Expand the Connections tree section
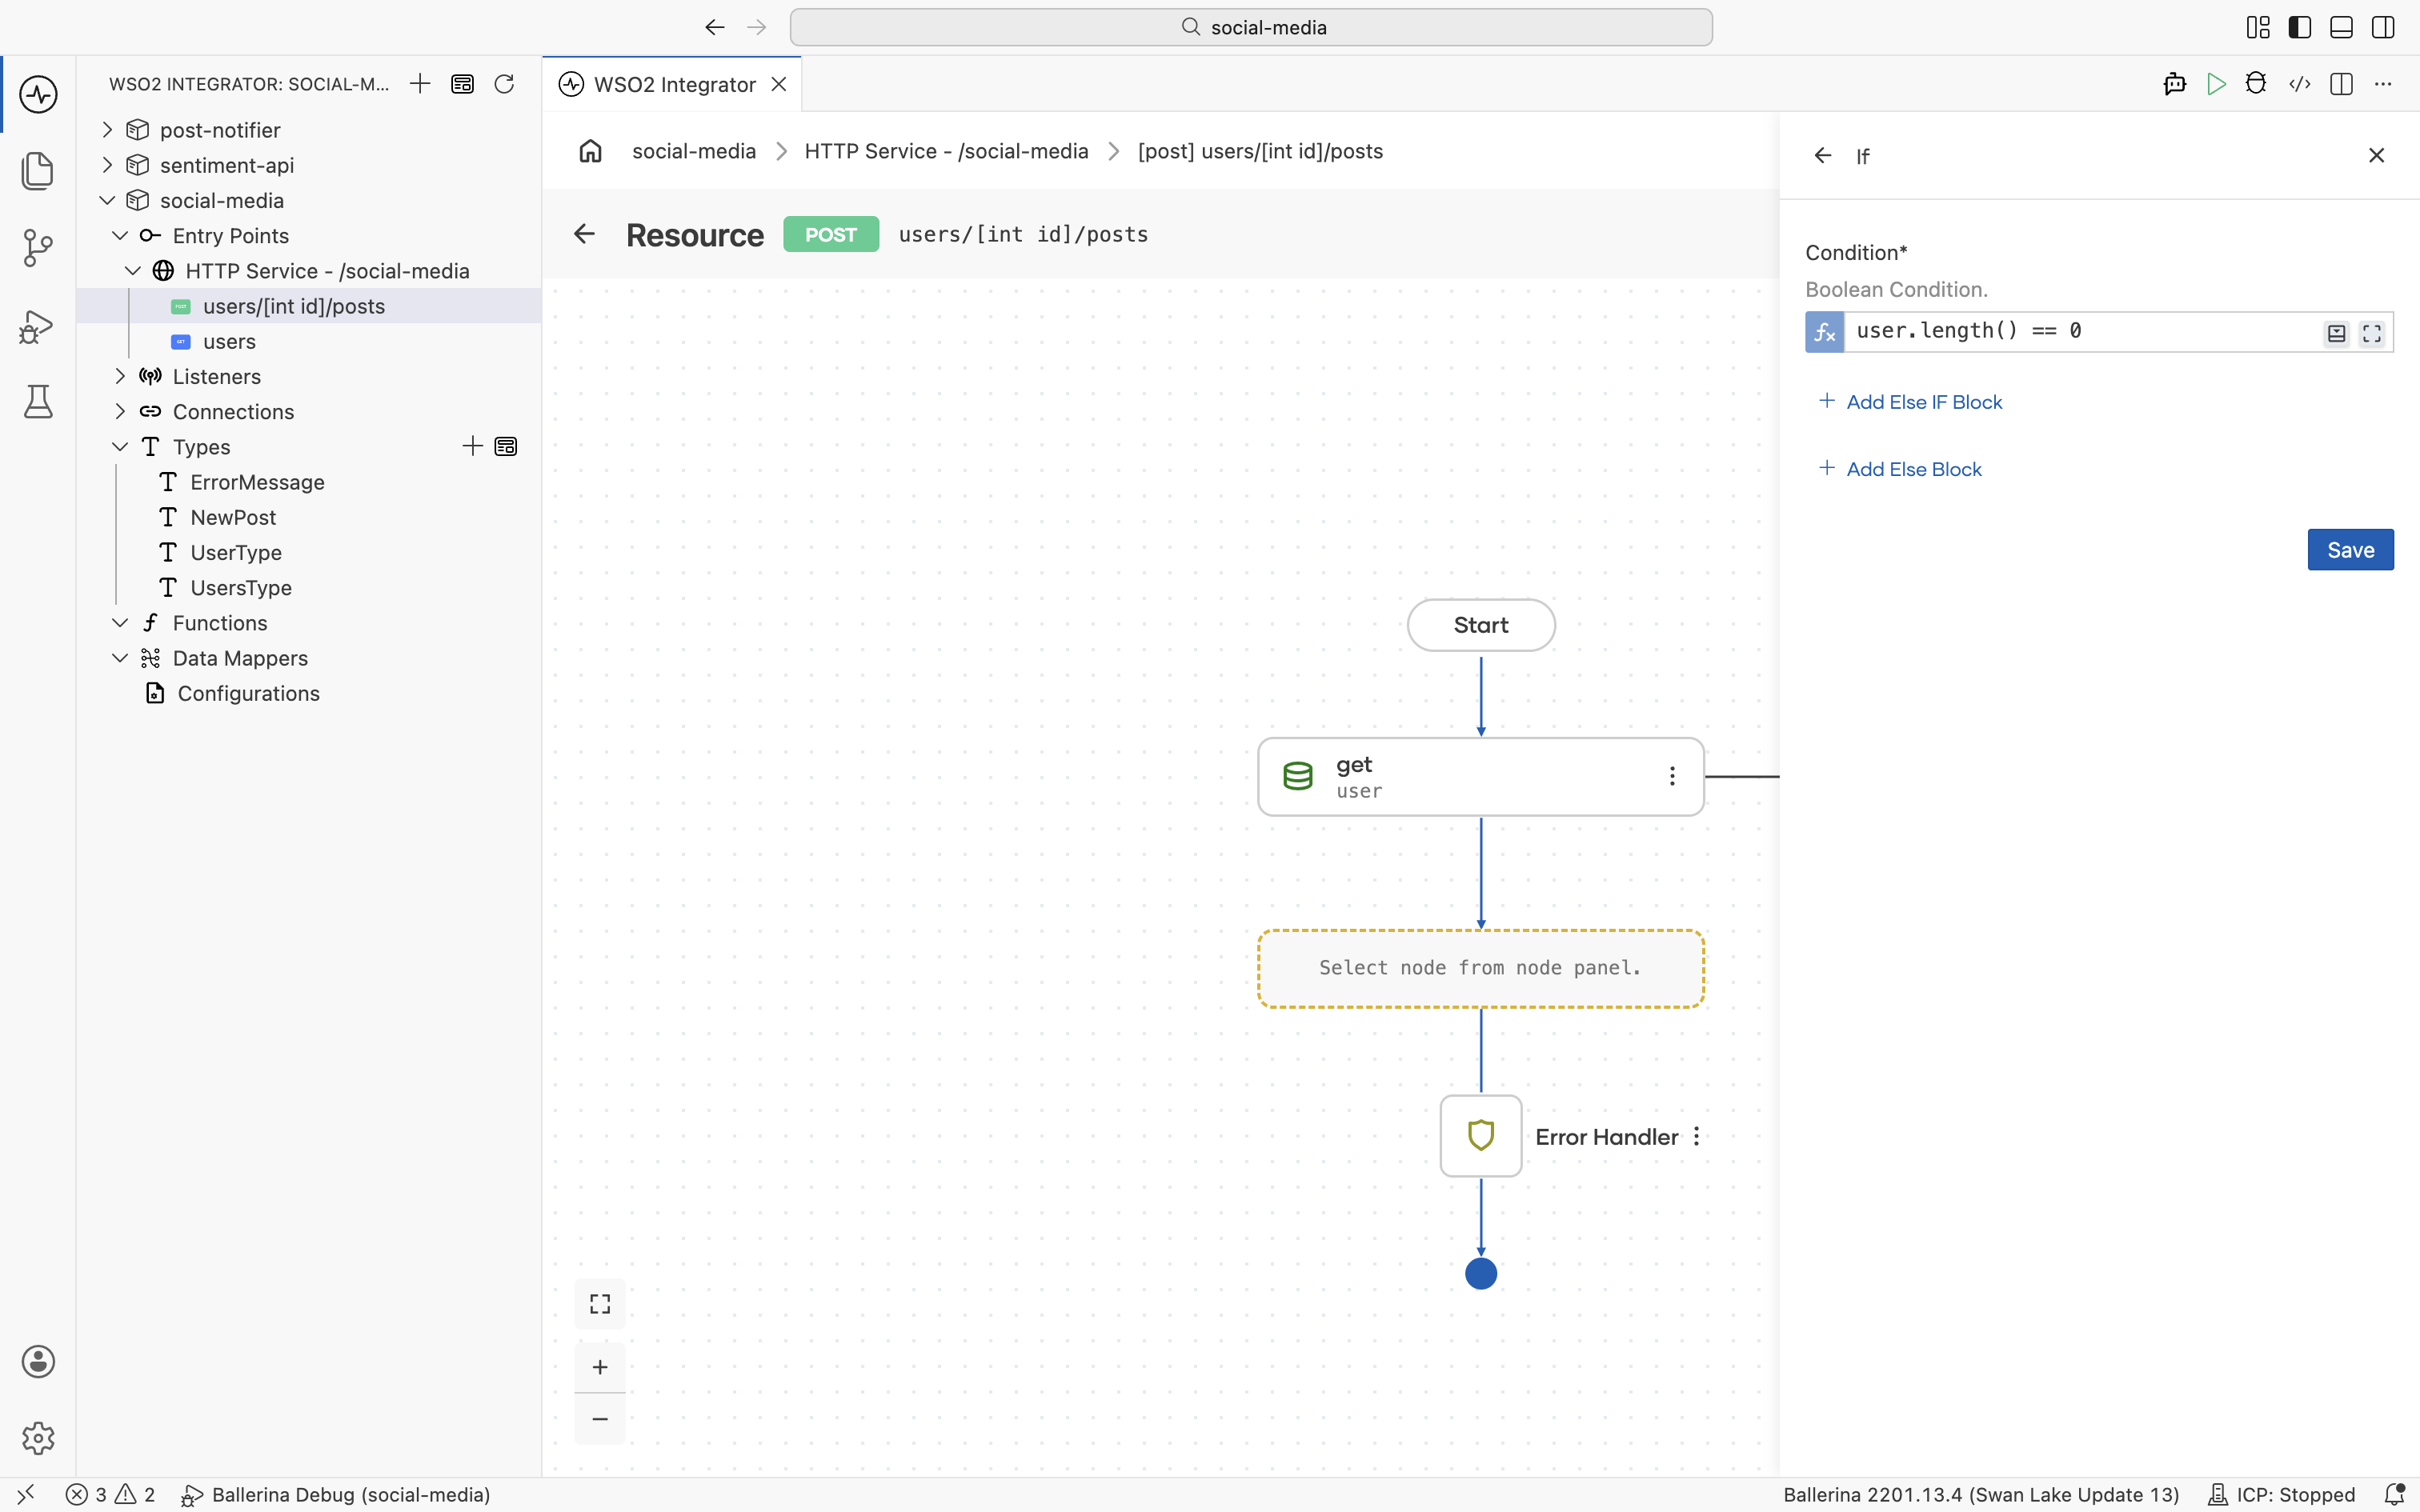Viewport: 2420px width, 1512px height. (120, 411)
